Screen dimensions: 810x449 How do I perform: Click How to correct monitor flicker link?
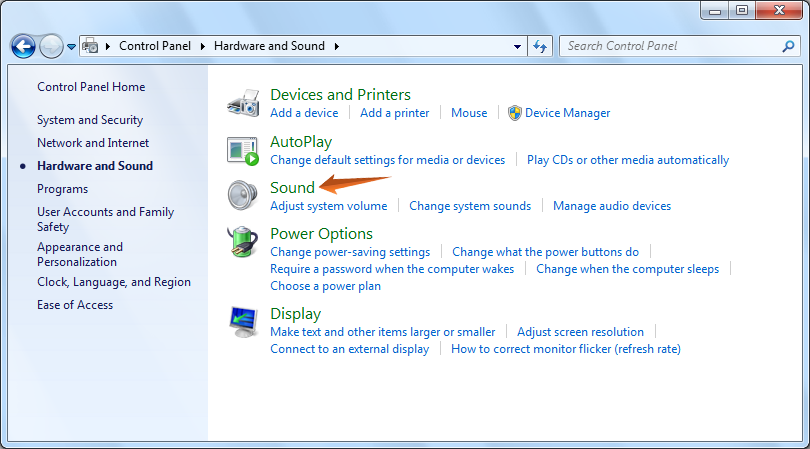566,349
